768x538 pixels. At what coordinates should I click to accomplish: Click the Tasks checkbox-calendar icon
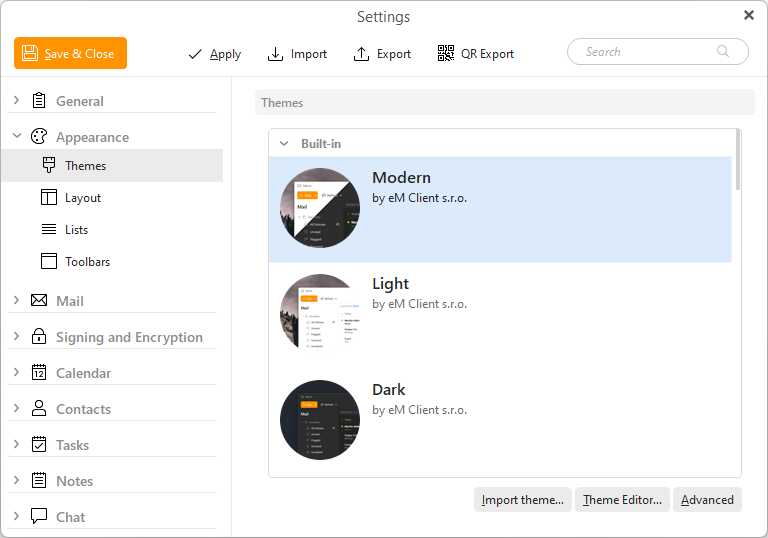click(x=39, y=444)
